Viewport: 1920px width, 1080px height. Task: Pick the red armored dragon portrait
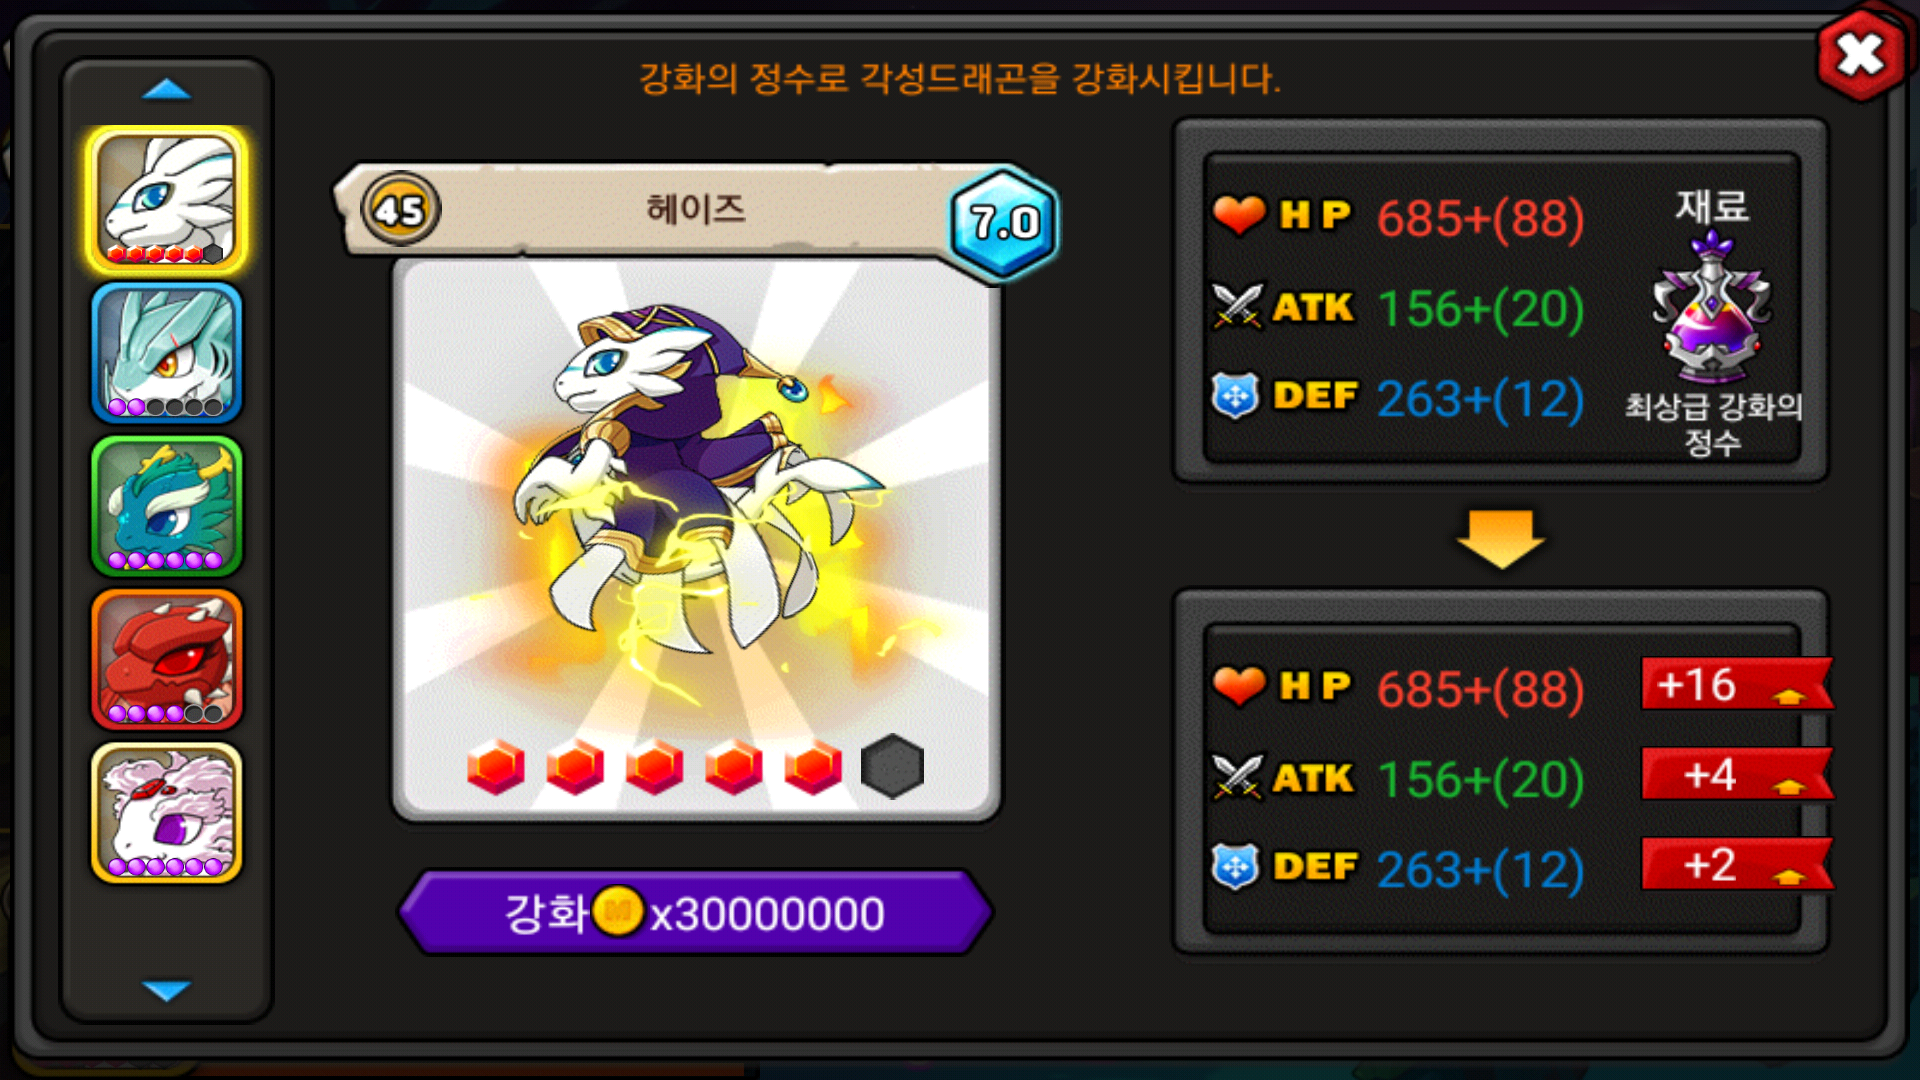click(x=167, y=659)
